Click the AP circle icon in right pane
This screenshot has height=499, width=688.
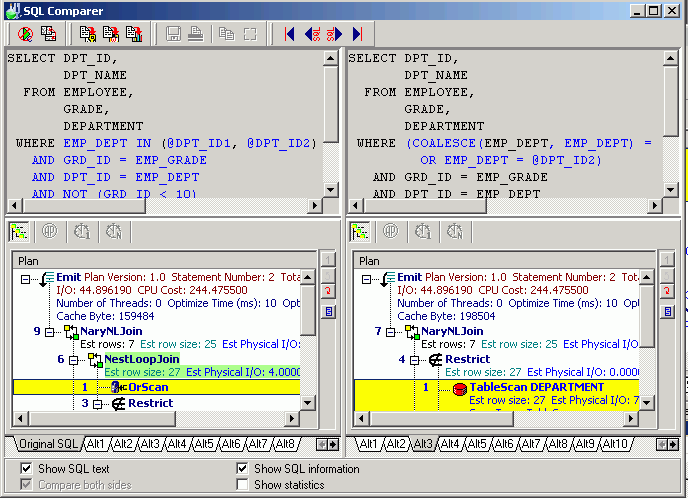[x=391, y=231]
